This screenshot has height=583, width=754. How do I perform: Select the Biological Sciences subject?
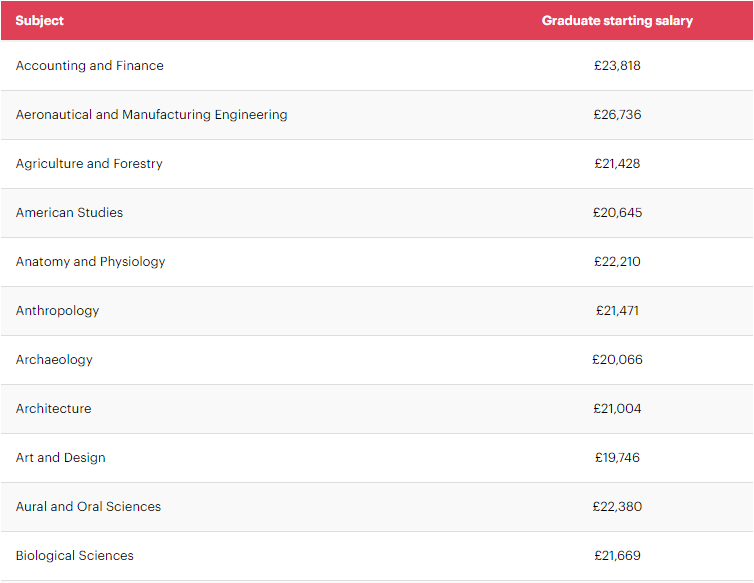[x=74, y=556]
